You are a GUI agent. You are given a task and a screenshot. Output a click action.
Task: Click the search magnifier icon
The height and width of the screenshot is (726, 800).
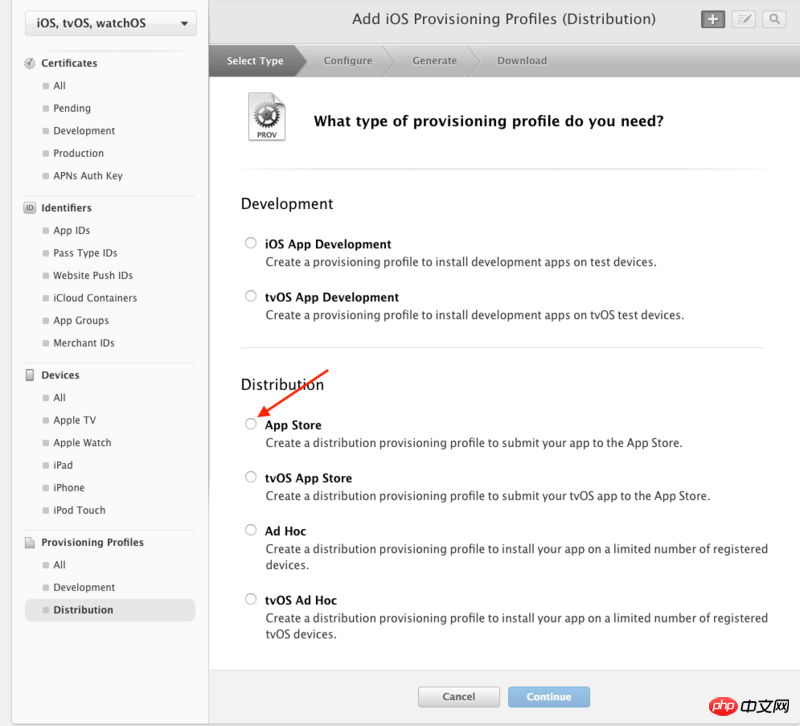point(774,19)
